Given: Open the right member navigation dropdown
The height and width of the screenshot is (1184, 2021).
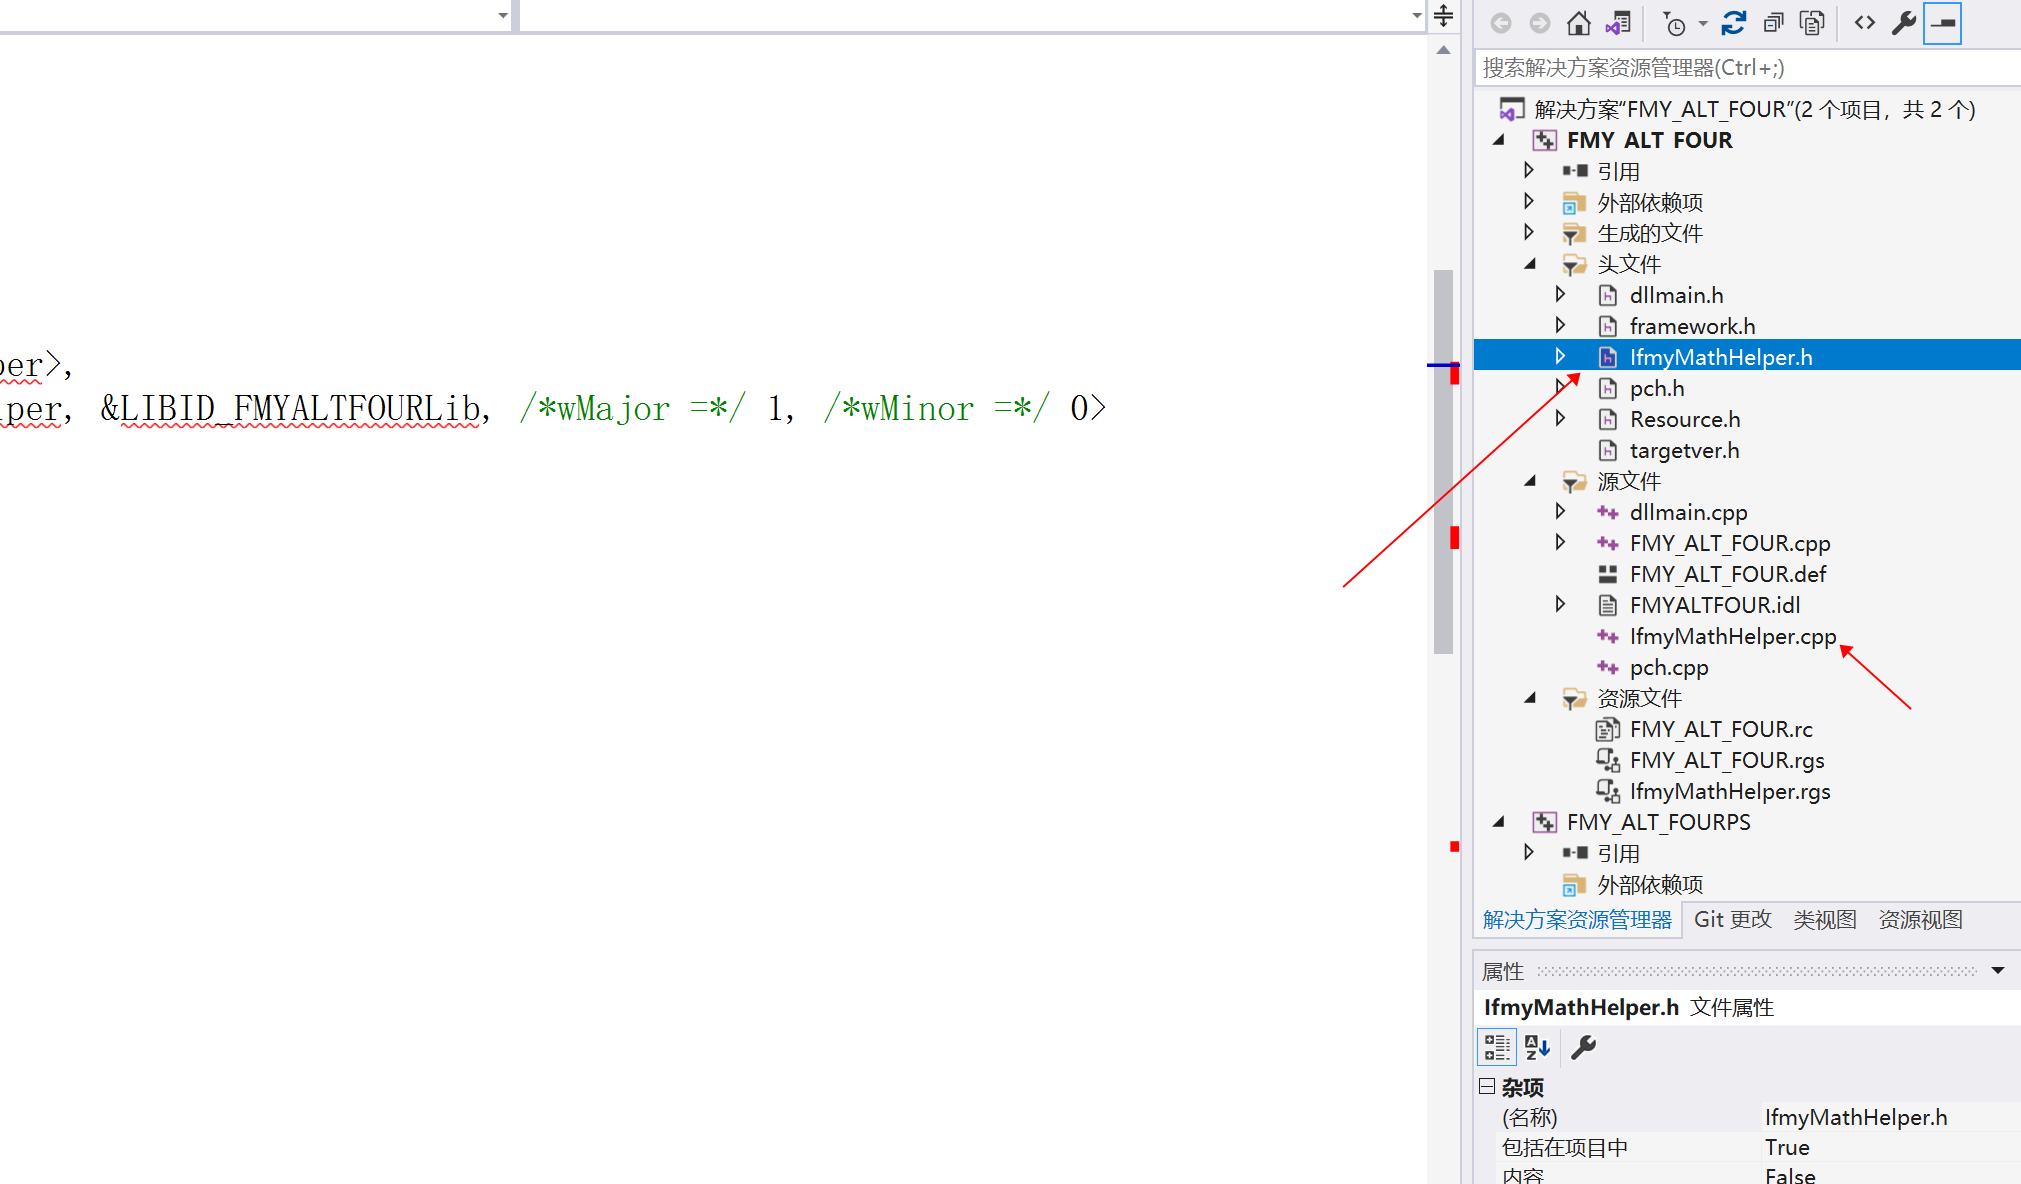Looking at the screenshot, I should [1416, 15].
